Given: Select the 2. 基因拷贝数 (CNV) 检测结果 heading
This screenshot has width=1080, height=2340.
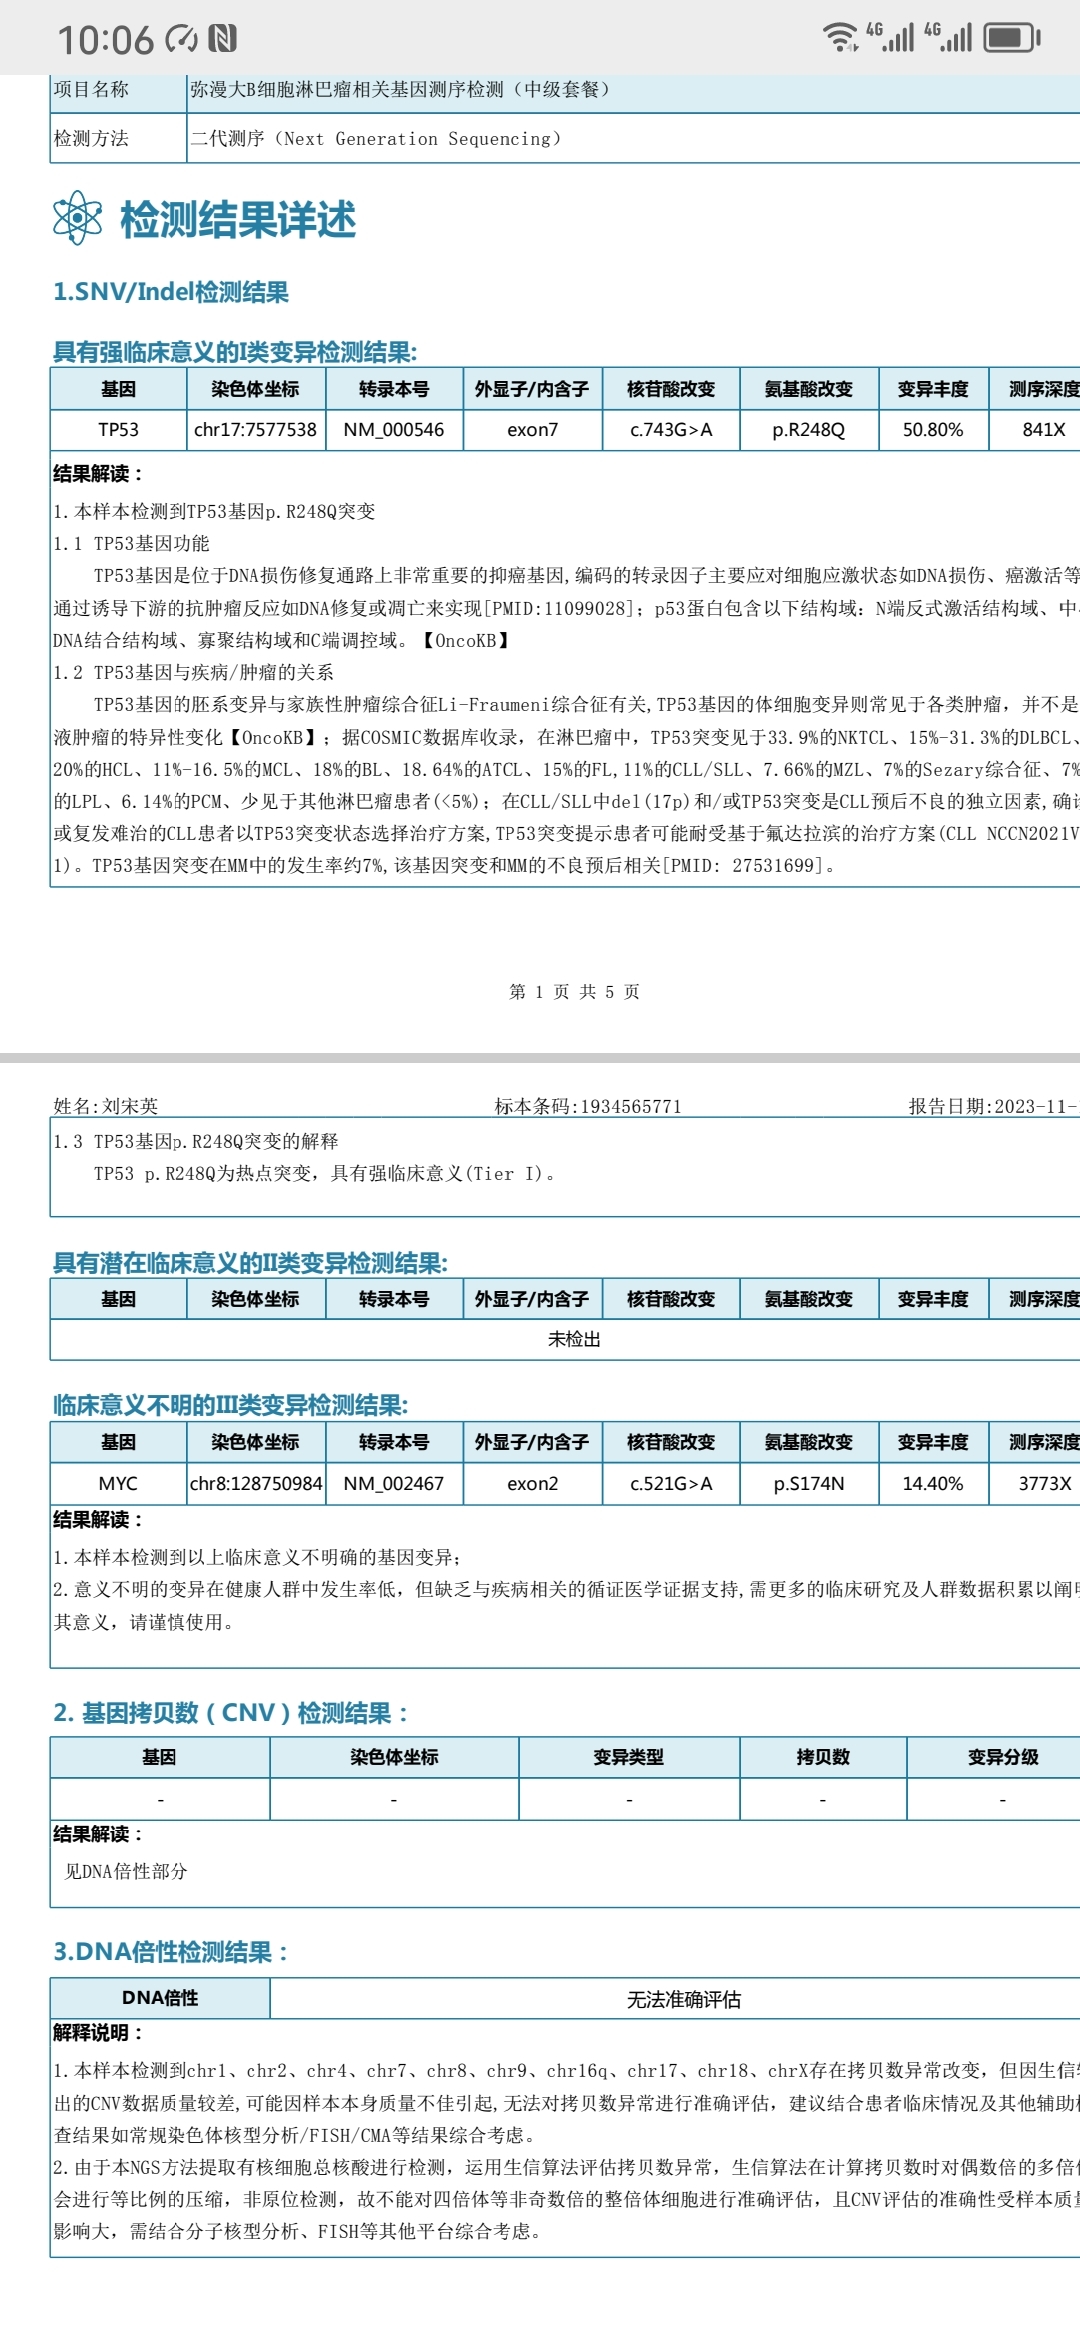Looking at the screenshot, I should click(231, 1713).
